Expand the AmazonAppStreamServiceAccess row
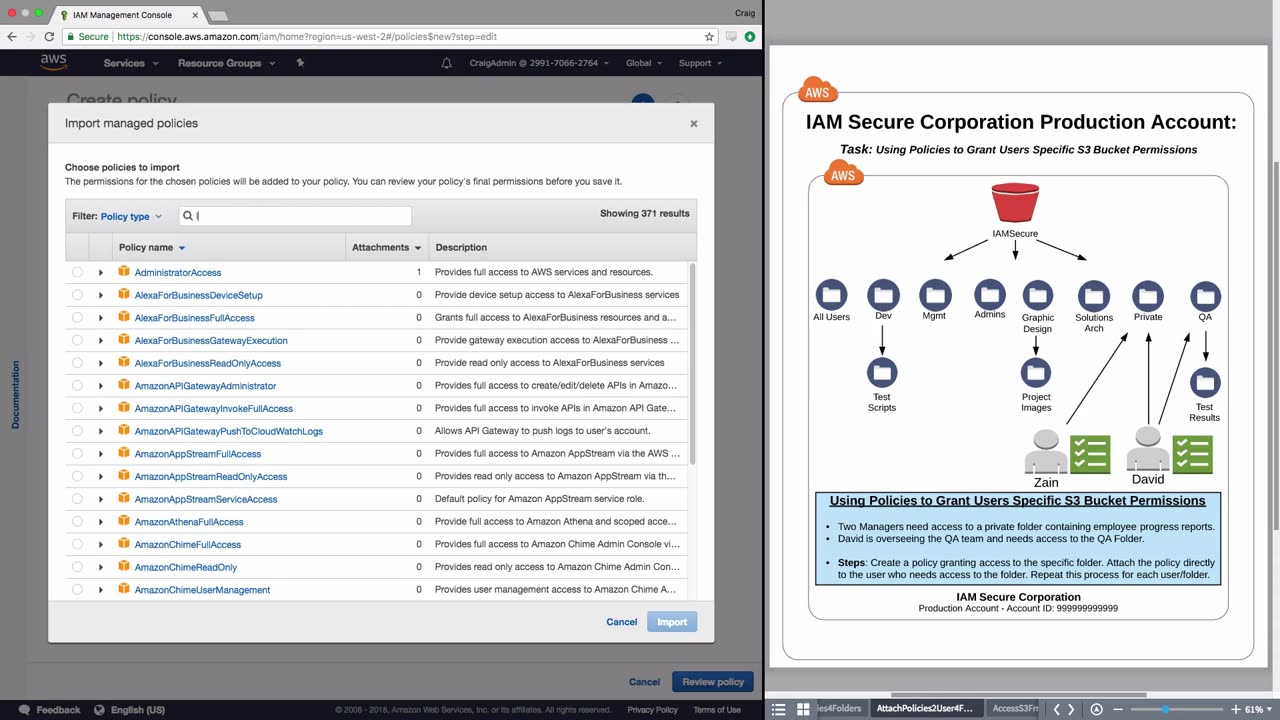This screenshot has height=720, width=1280. [x=100, y=499]
